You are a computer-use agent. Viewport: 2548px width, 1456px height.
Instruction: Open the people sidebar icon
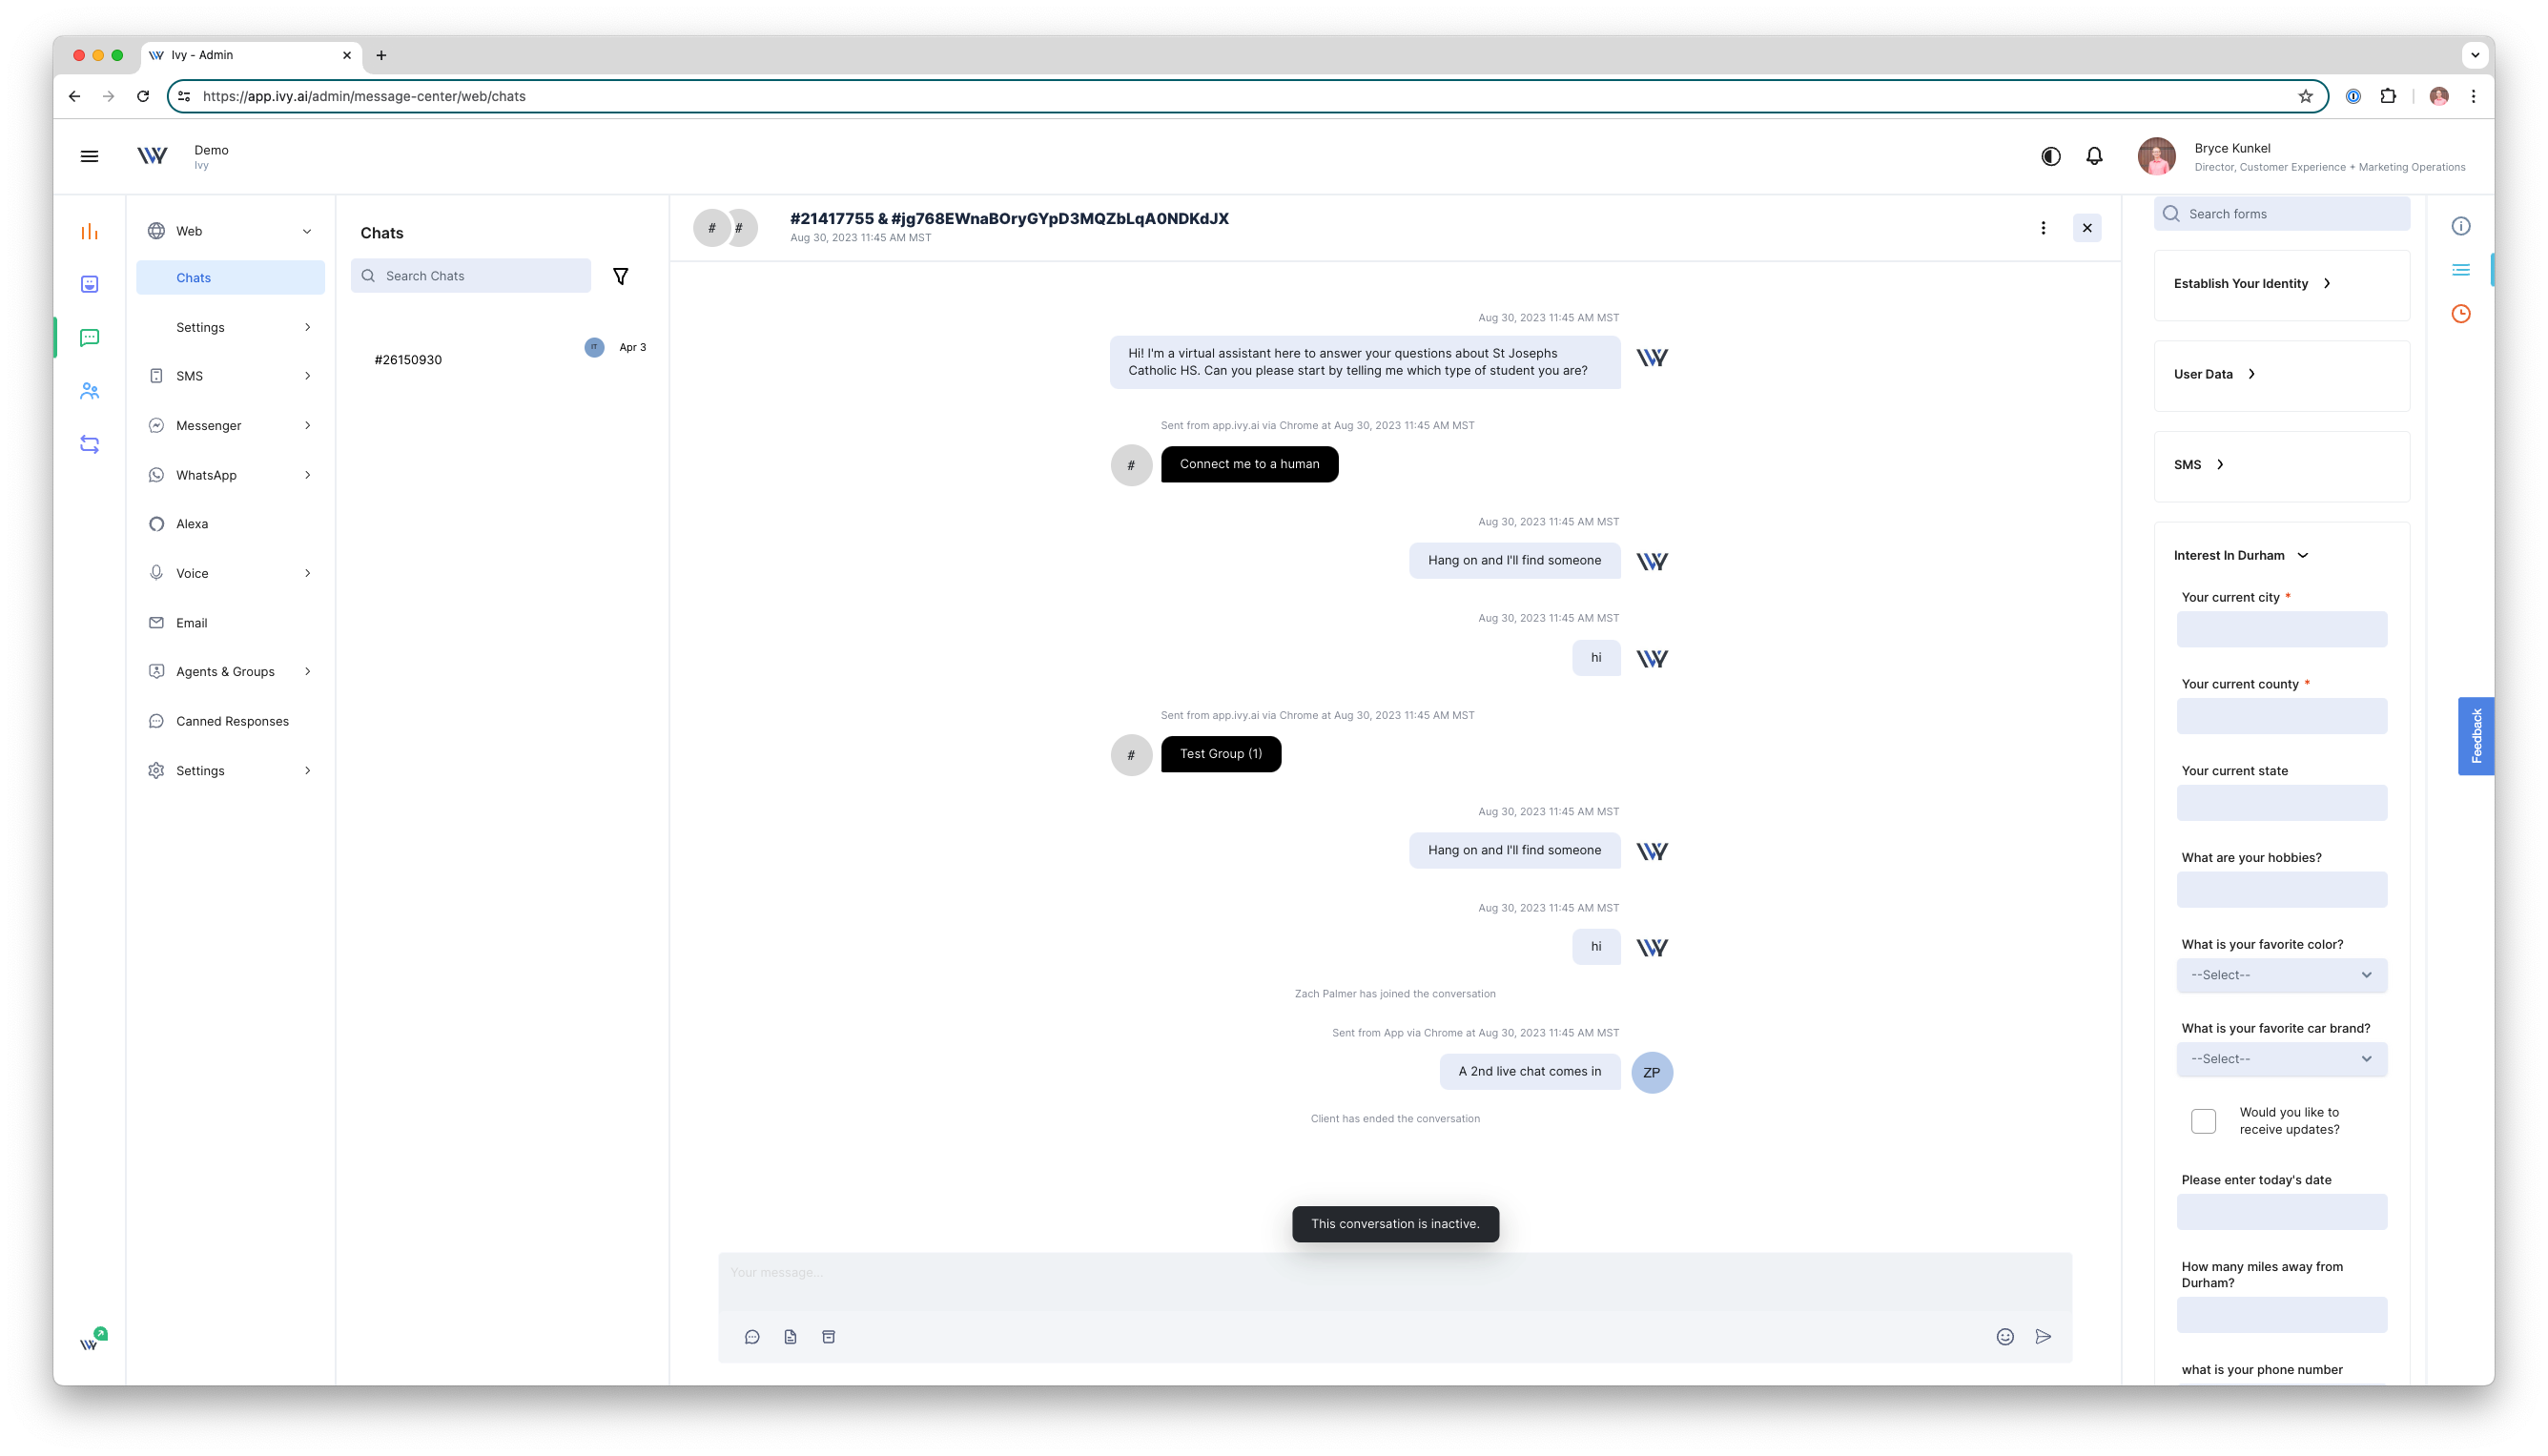[x=89, y=391]
